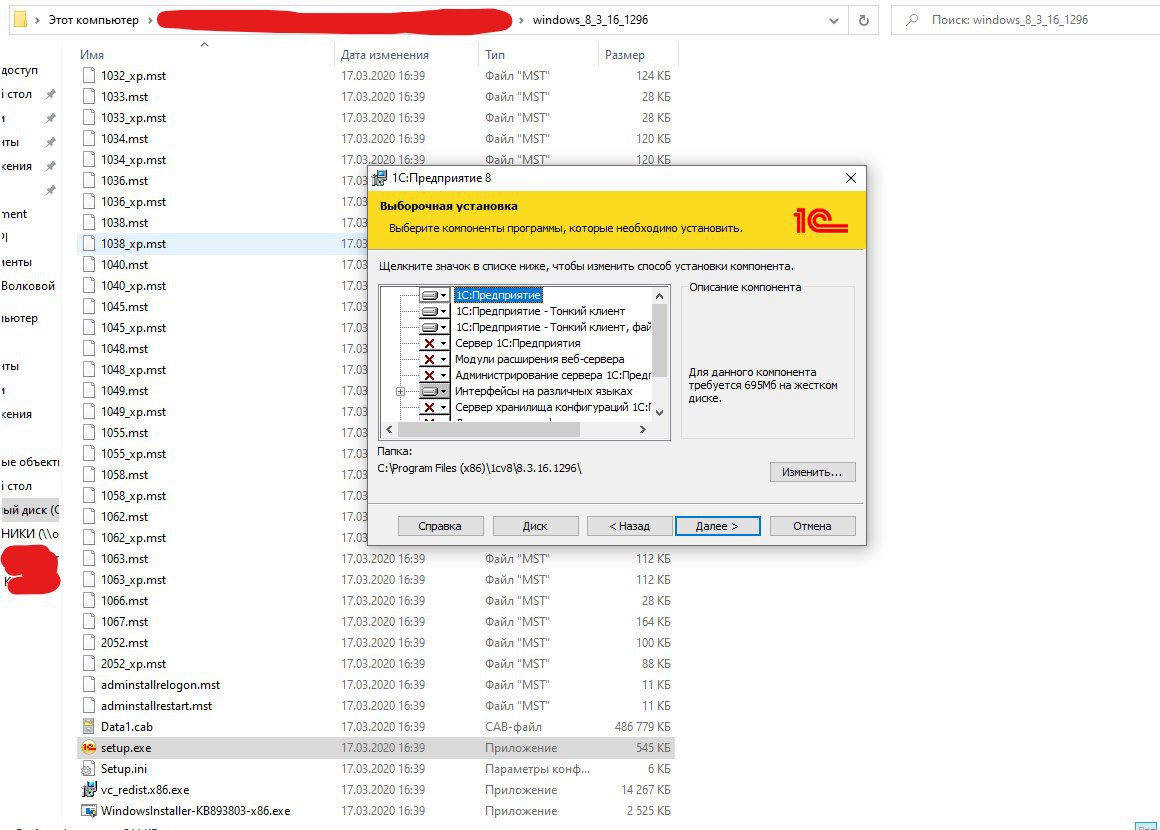The height and width of the screenshot is (830, 1160).
Task: Click the Справка button in installer
Action: coord(440,526)
